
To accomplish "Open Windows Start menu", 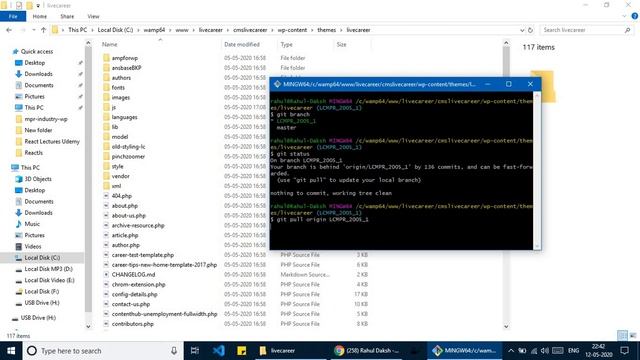I will point(11,351).
